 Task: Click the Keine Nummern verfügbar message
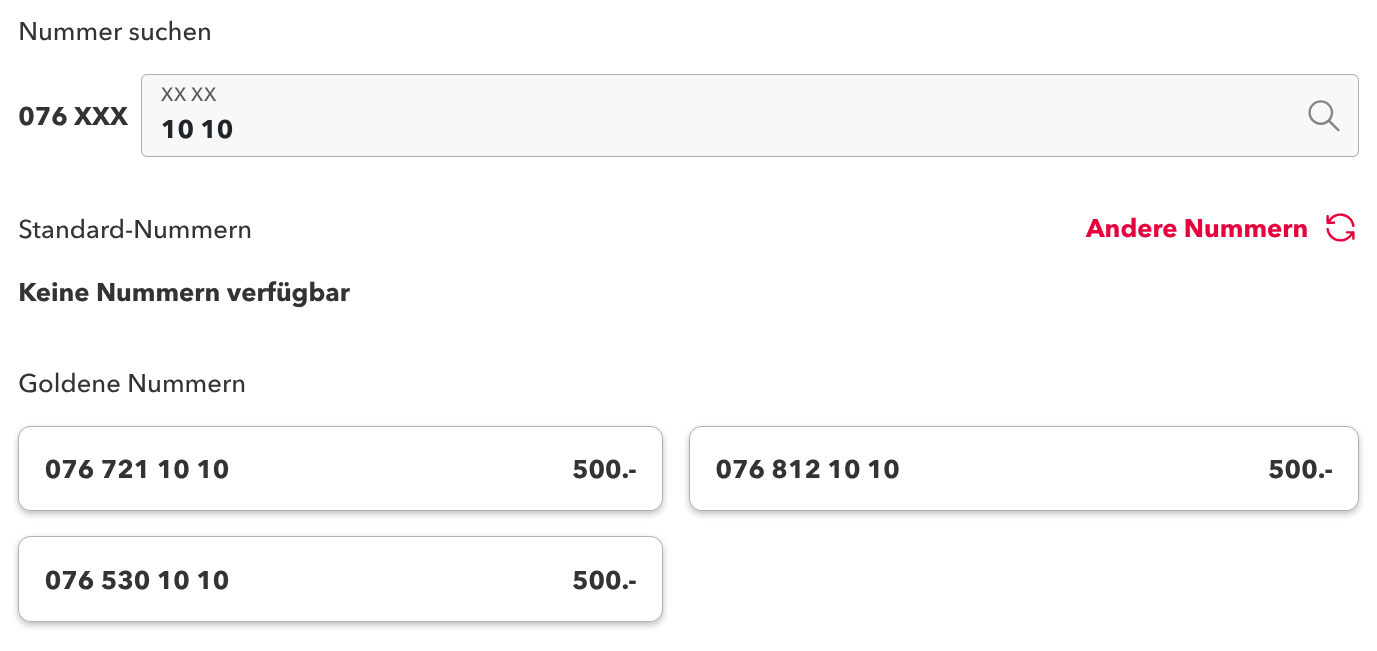(184, 293)
